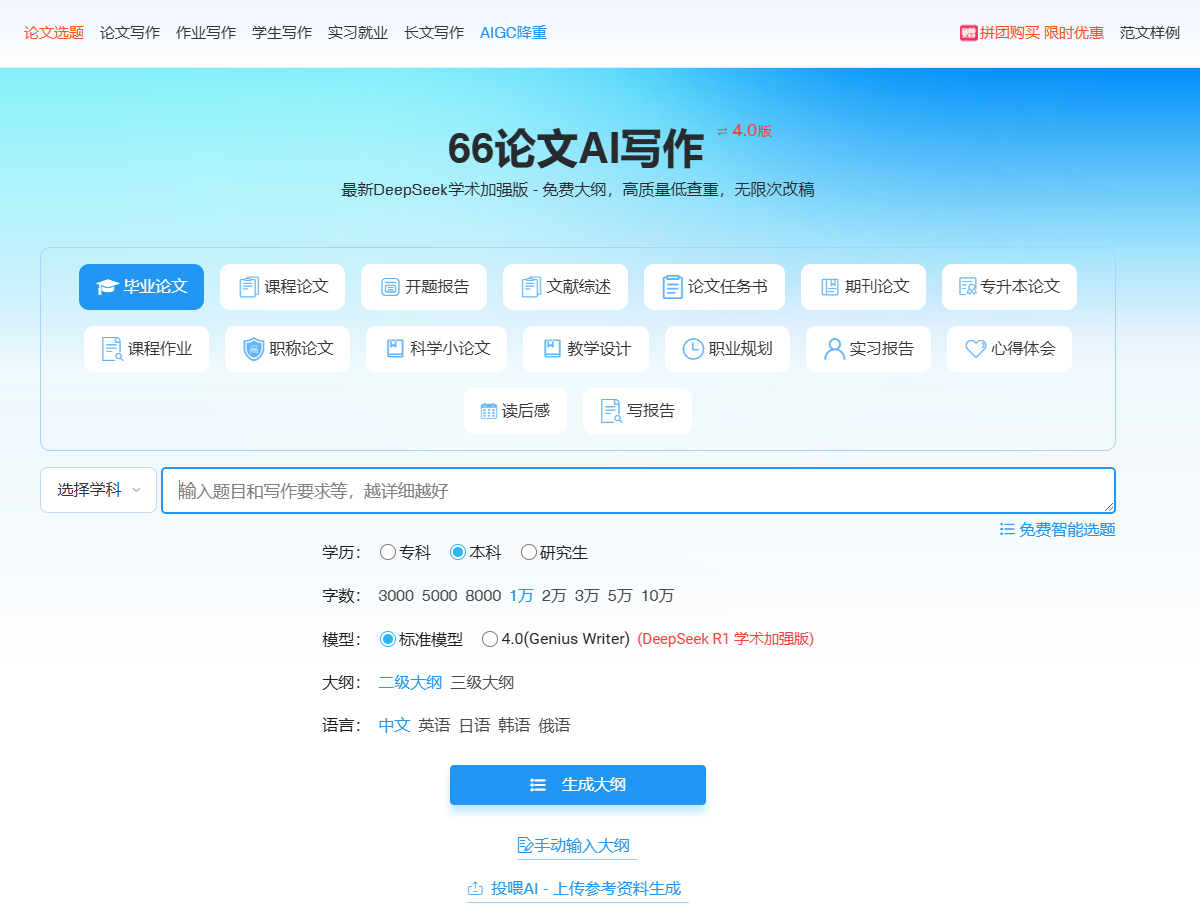Open the 选择学科 dropdown
The height and width of the screenshot is (904, 1200).
pos(98,490)
